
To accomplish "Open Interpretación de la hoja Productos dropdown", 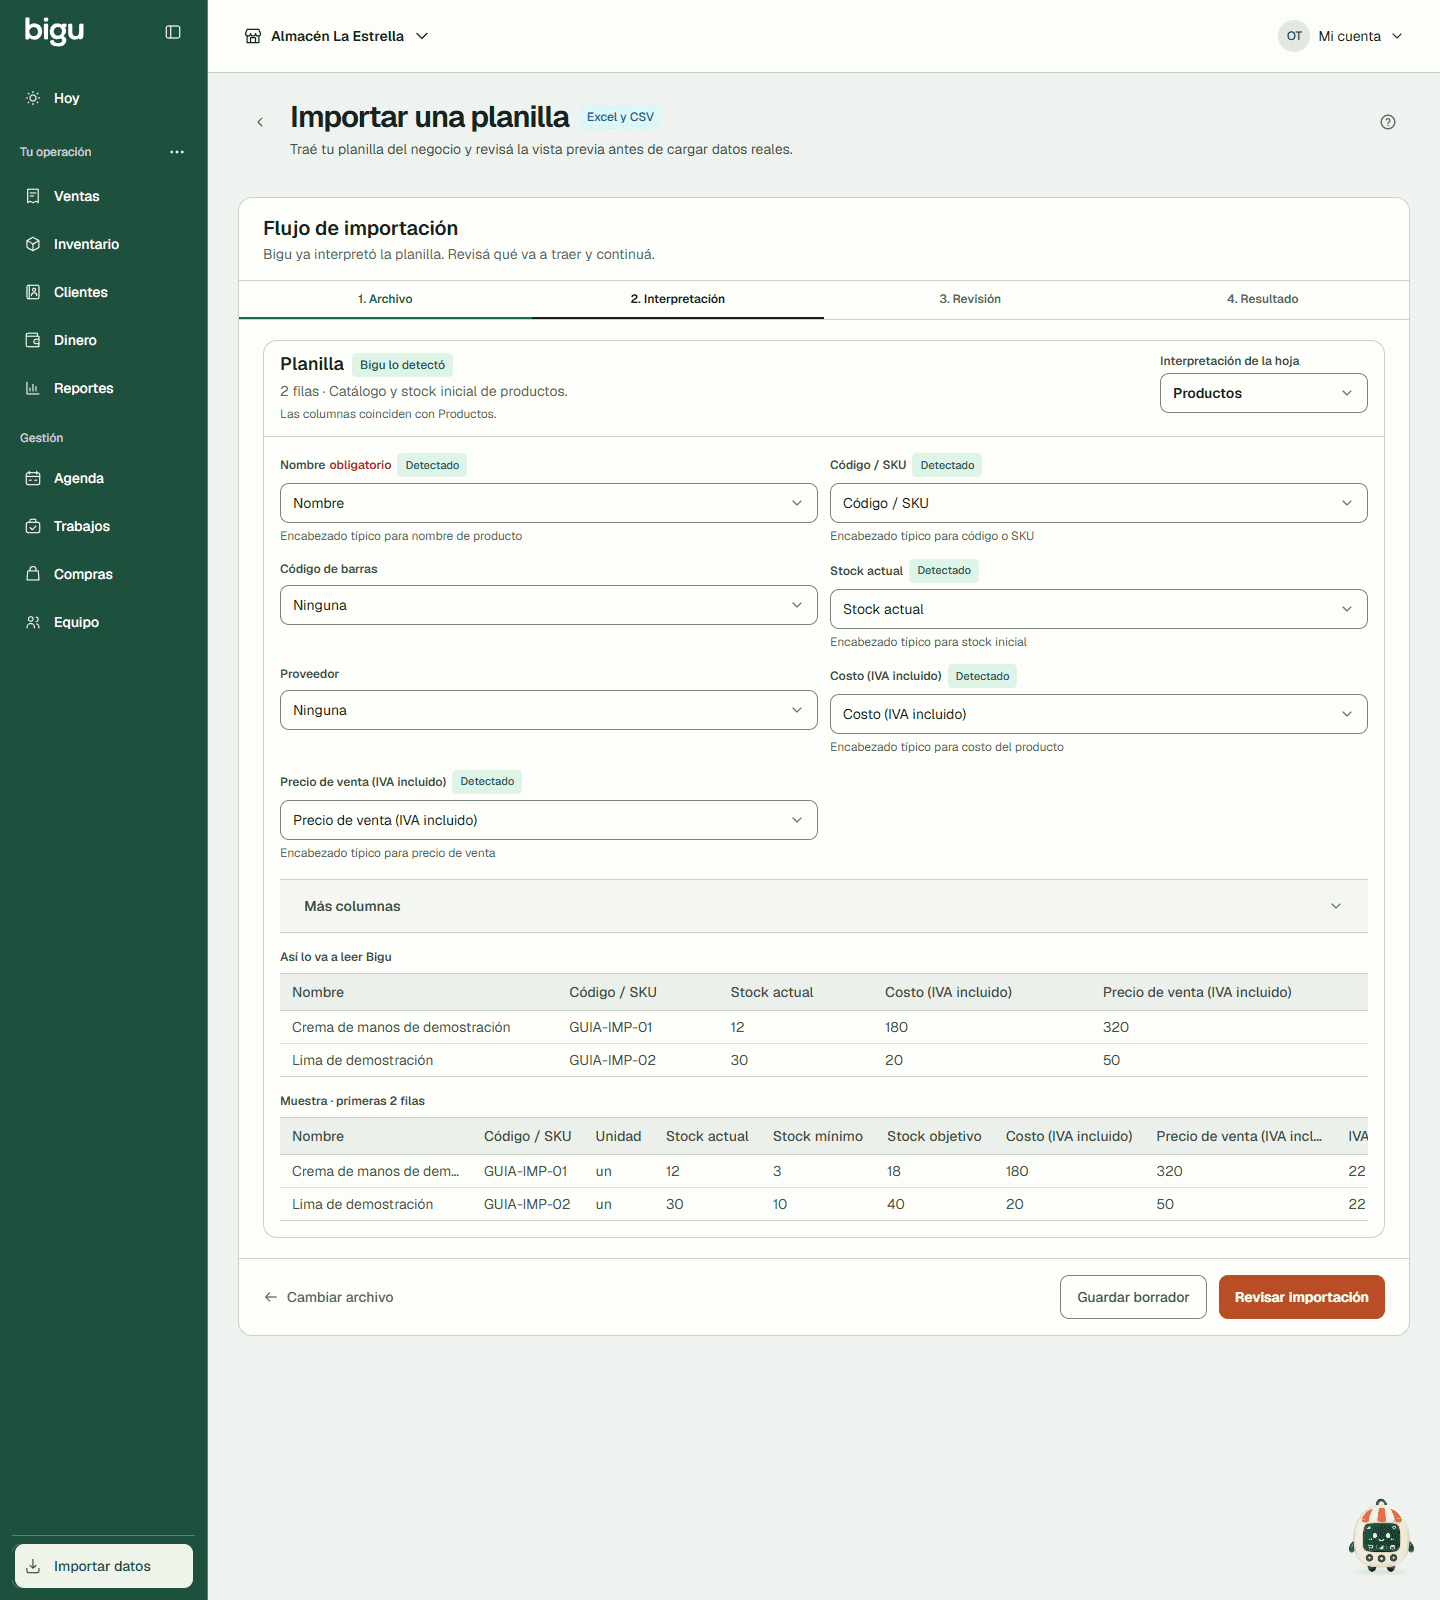I will [1264, 393].
